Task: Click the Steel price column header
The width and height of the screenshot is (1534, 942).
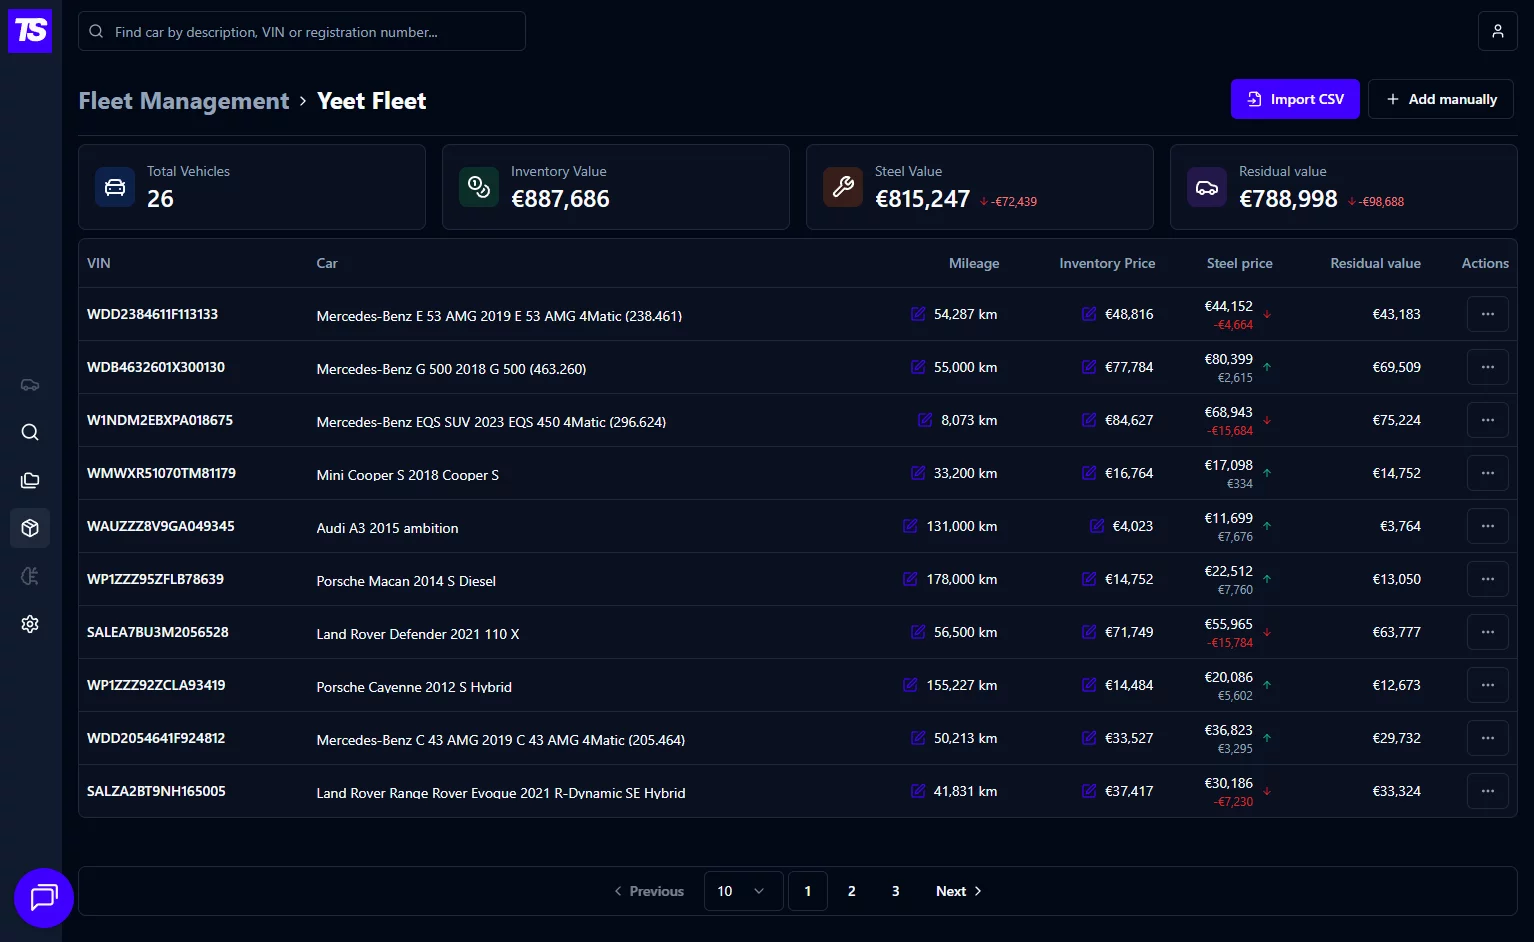Action: (x=1240, y=263)
